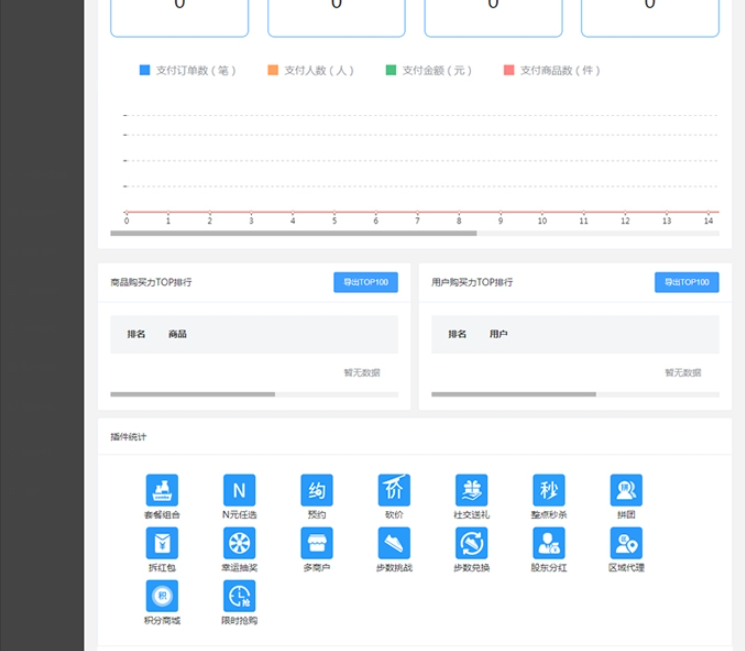Click the 拆红包 red envelope icon

[x=162, y=543]
